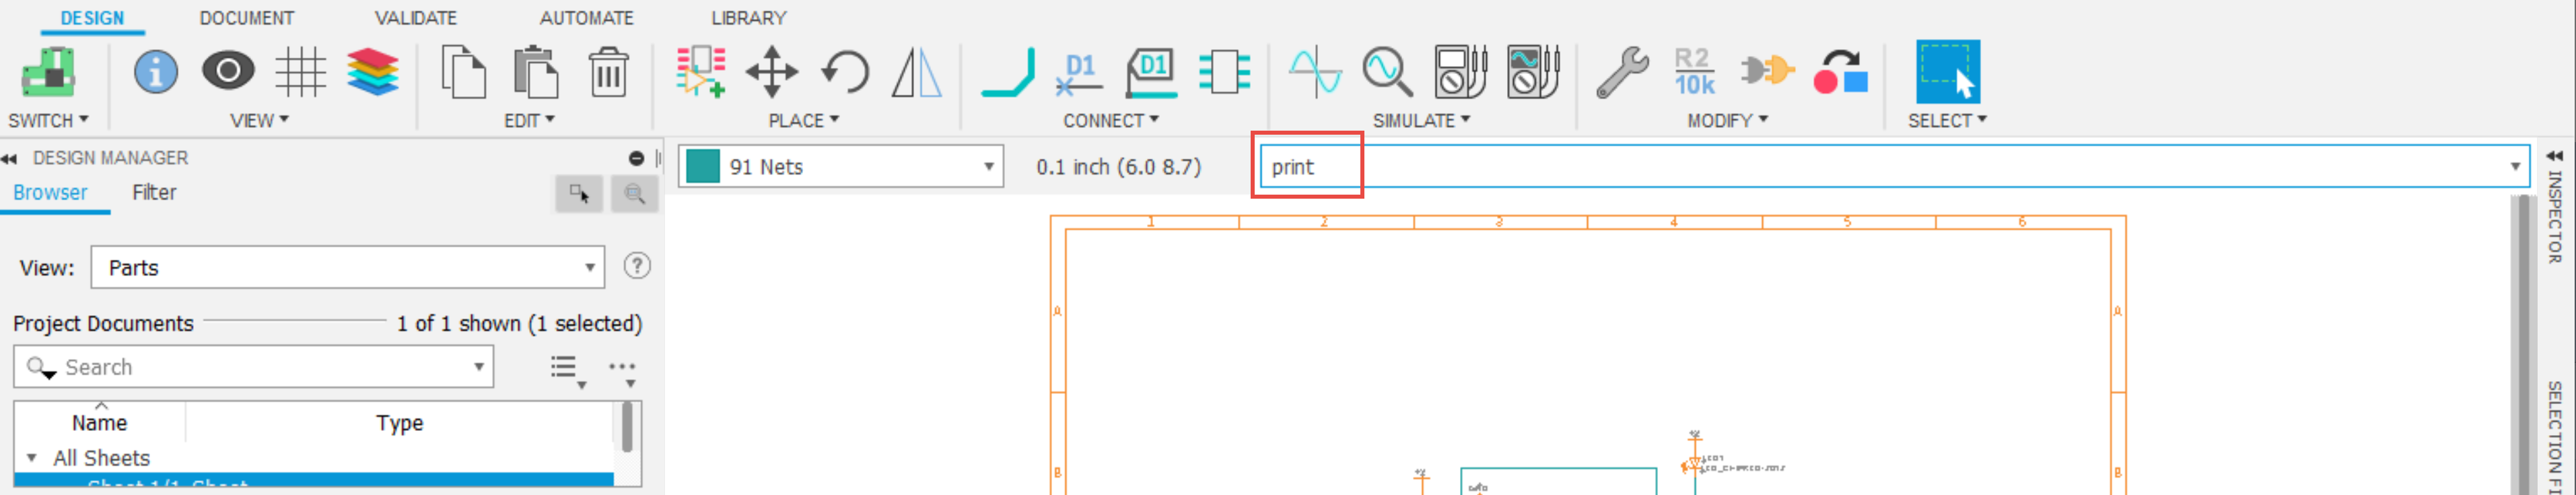The width and height of the screenshot is (2576, 495).
Task: Click the teal 91 Nets color swatch
Action: (703, 167)
